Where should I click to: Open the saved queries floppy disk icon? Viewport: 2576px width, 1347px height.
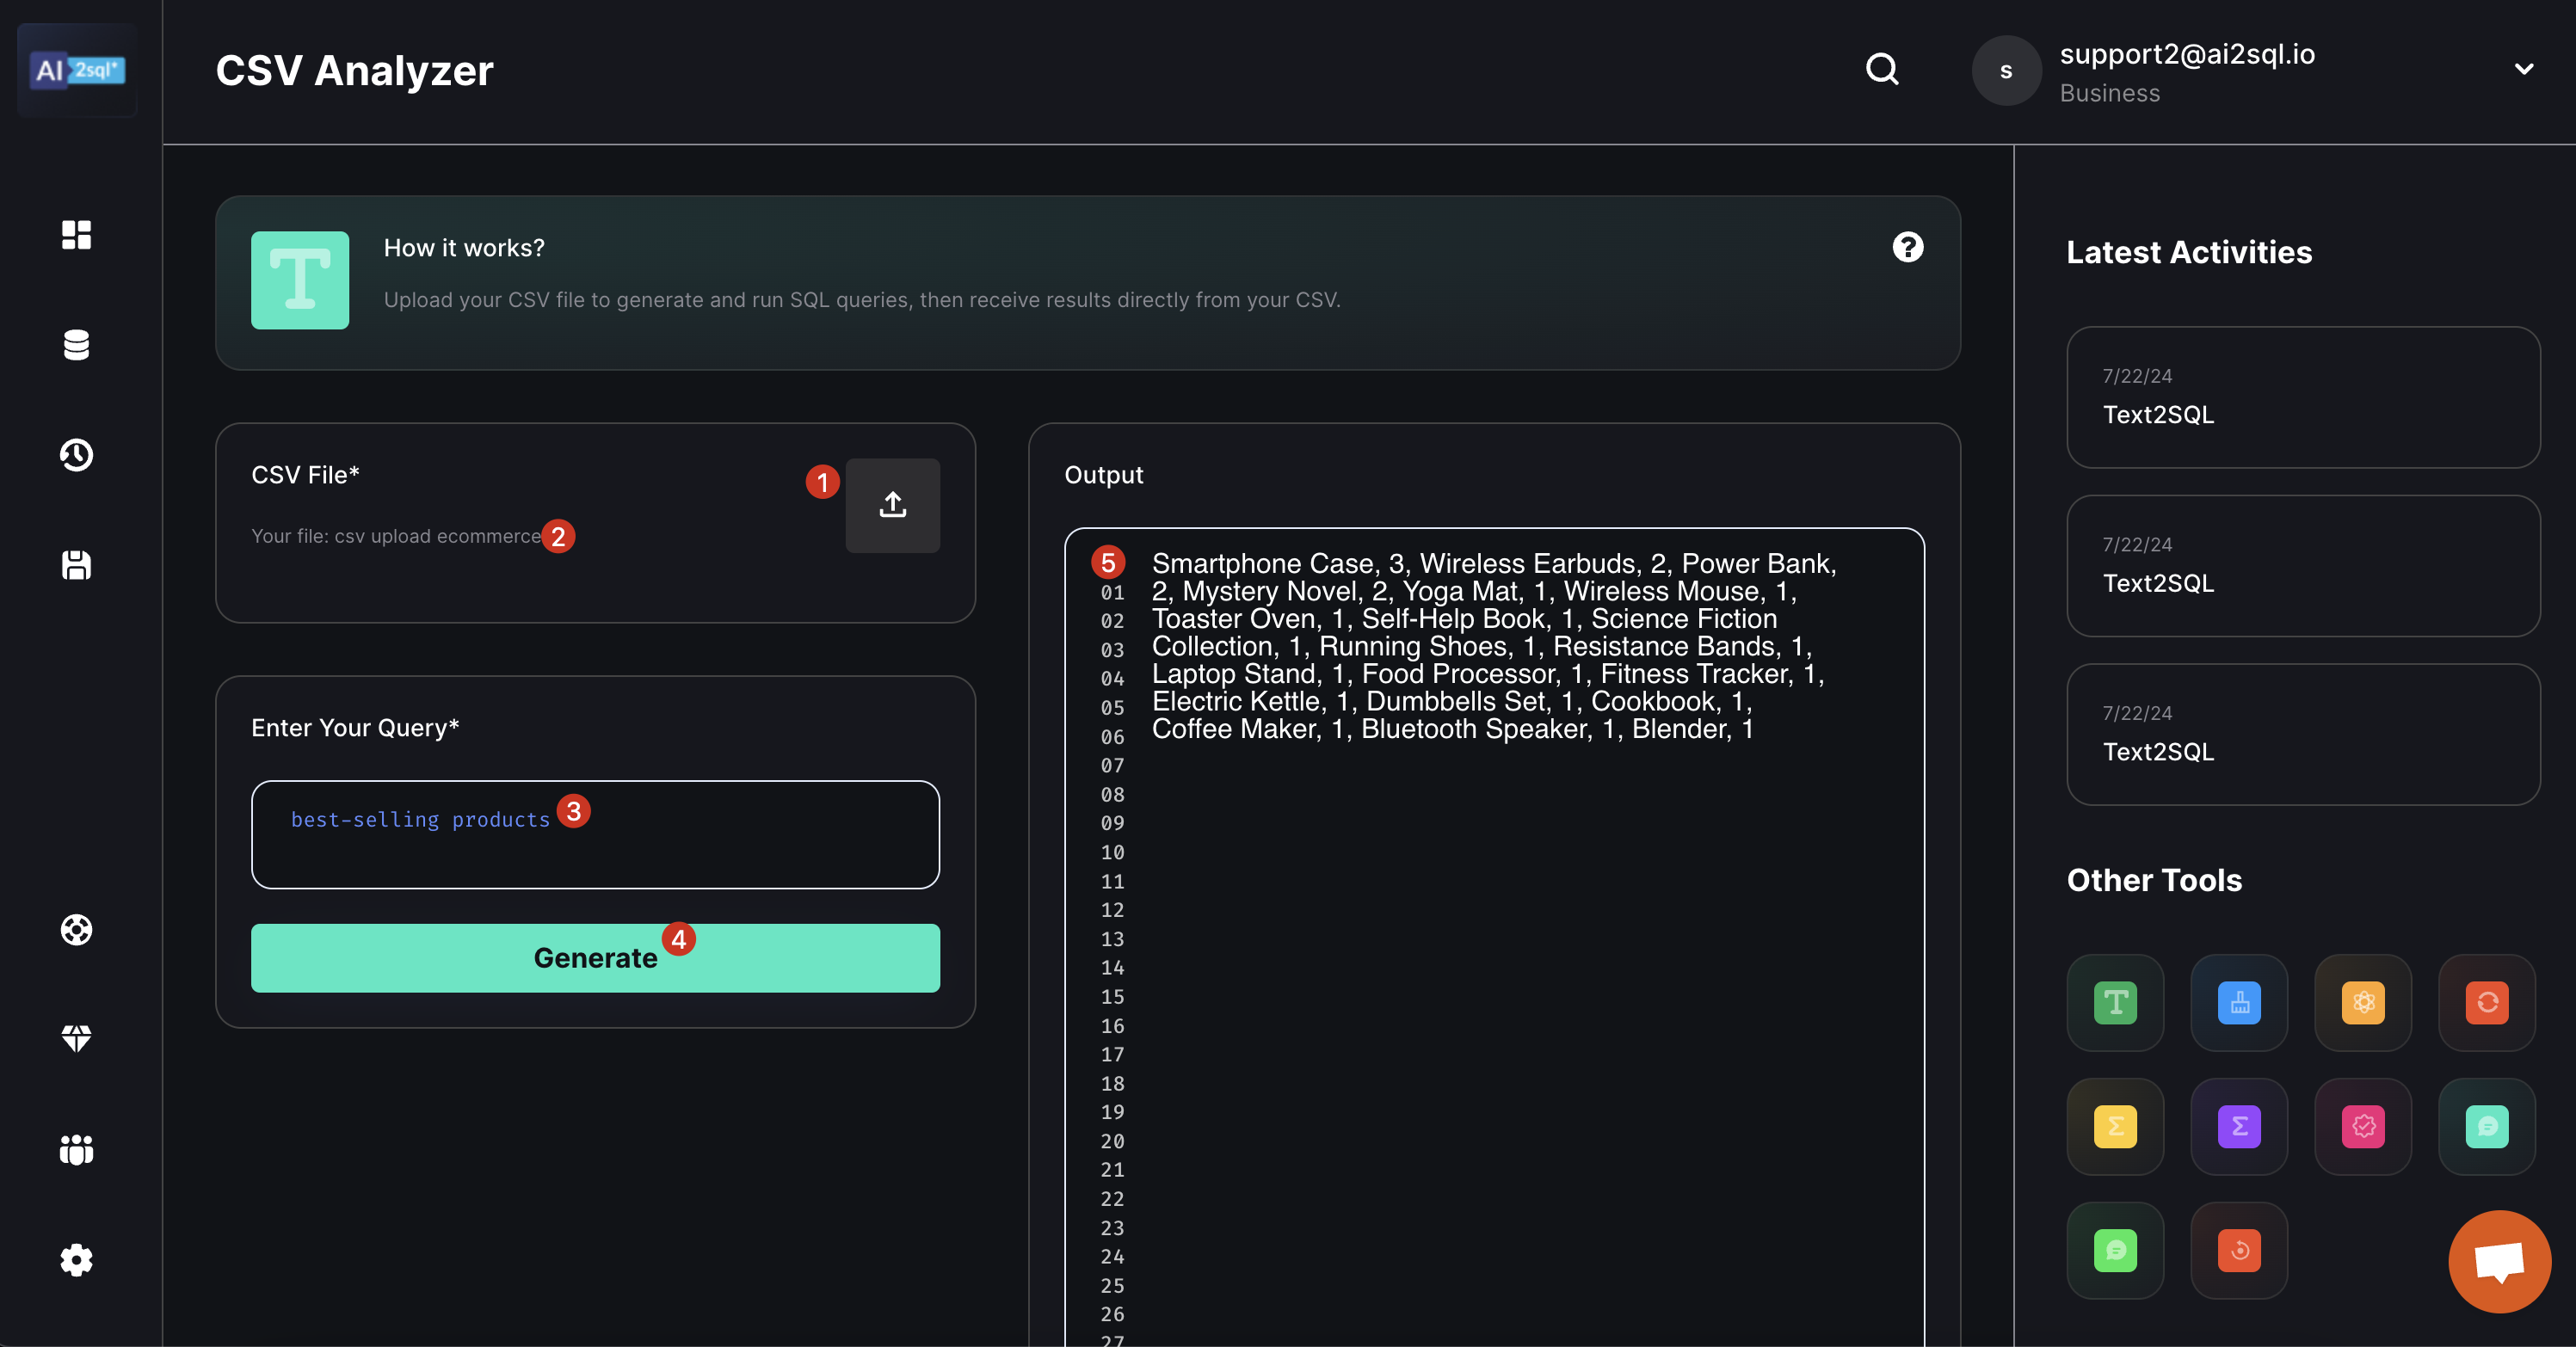[76, 565]
